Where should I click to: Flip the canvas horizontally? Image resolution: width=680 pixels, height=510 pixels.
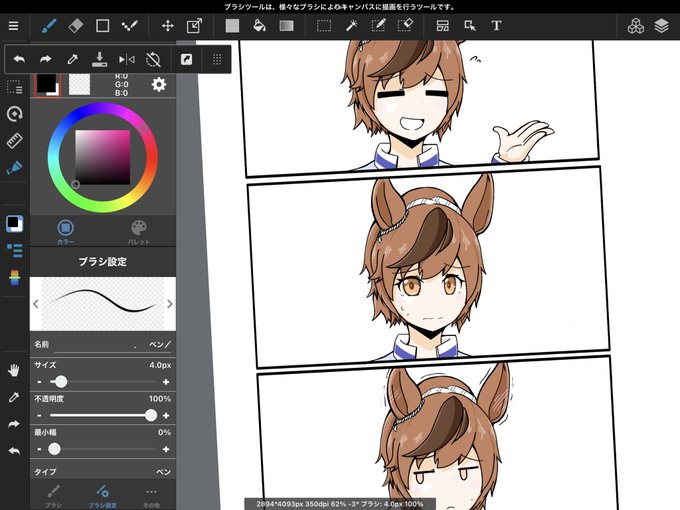pyautogui.click(x=126, y=59)
